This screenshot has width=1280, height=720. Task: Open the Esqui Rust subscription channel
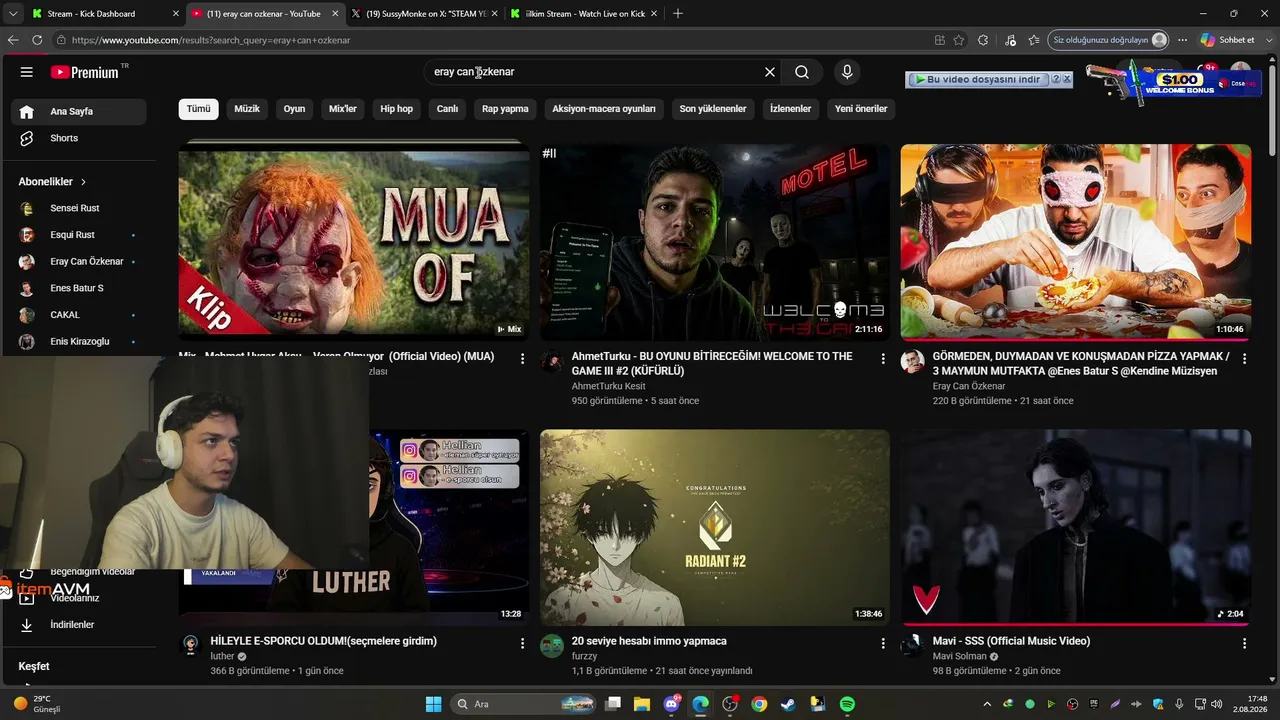(x=79, y=235)
